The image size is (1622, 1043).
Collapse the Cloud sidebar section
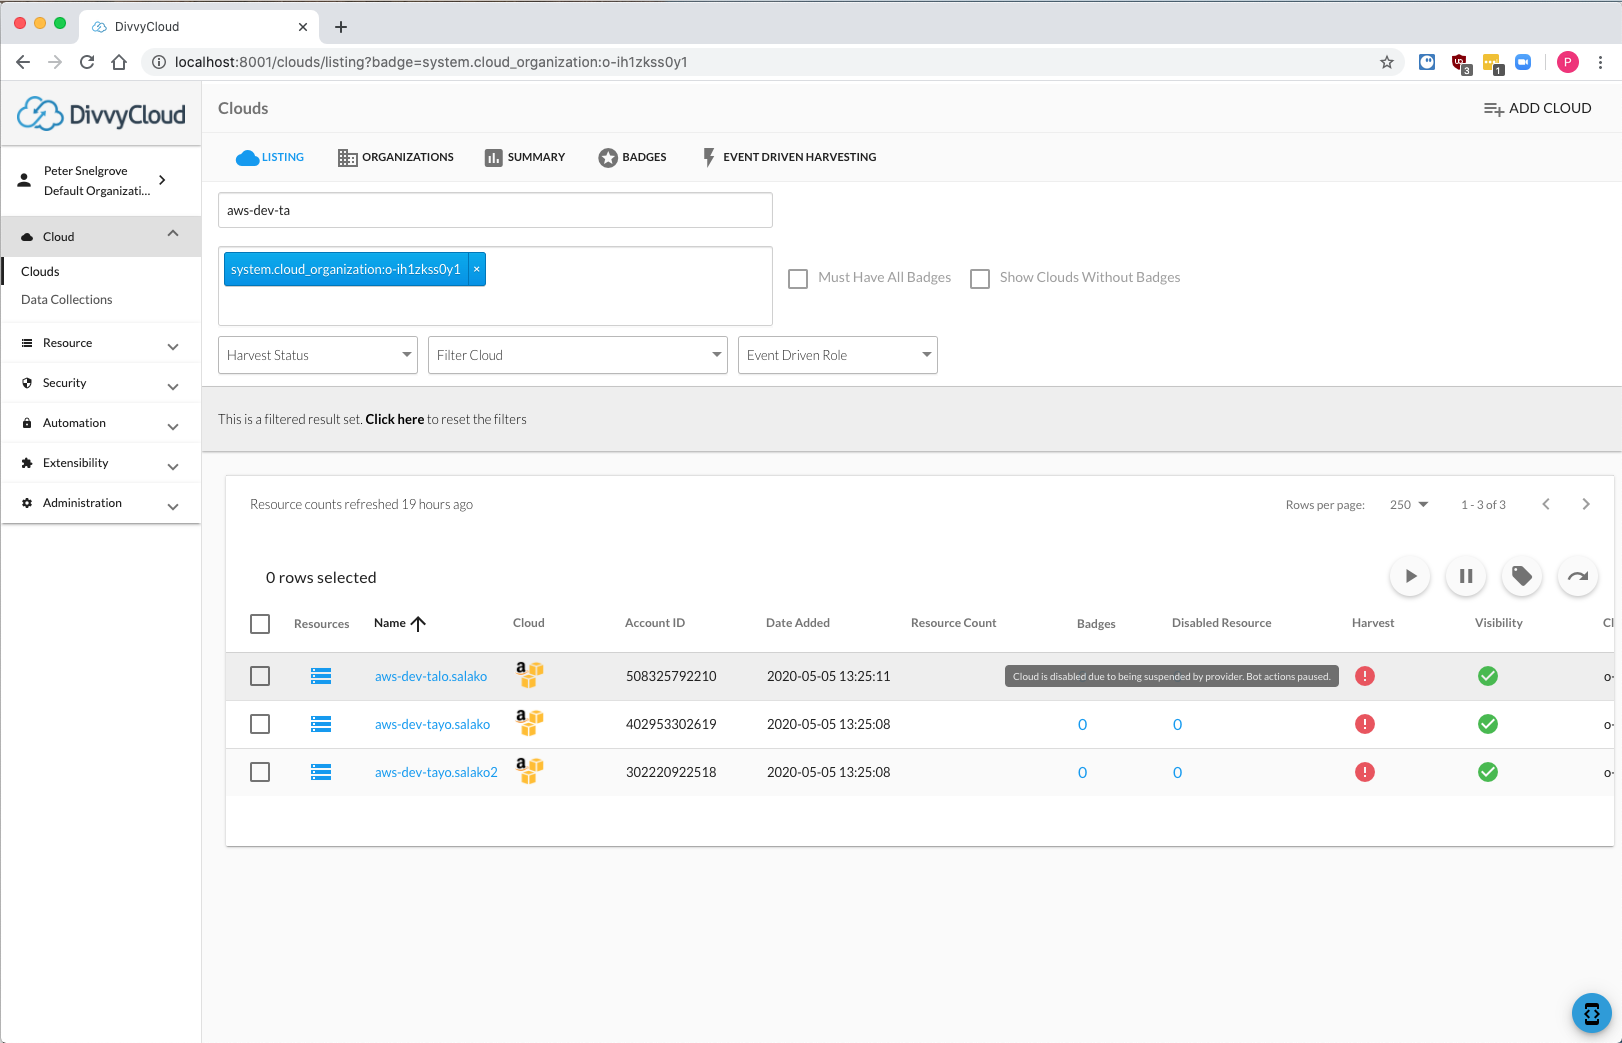[101, 237]
